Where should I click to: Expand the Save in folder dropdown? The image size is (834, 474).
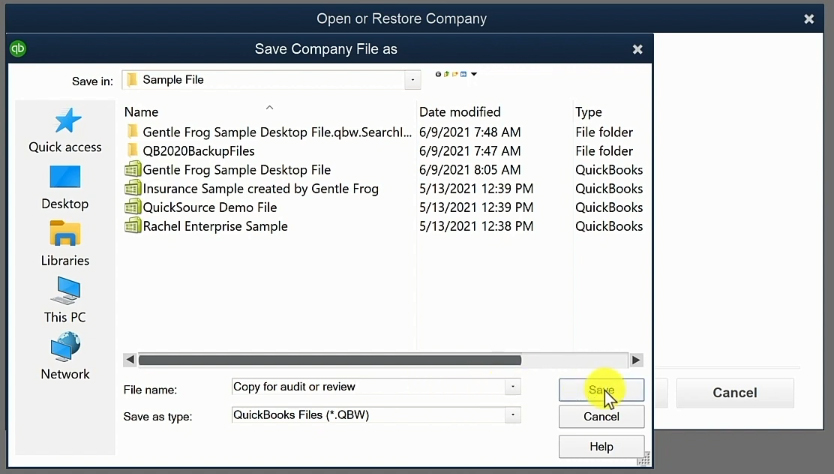pyautogui.click(x=412, y=80)
